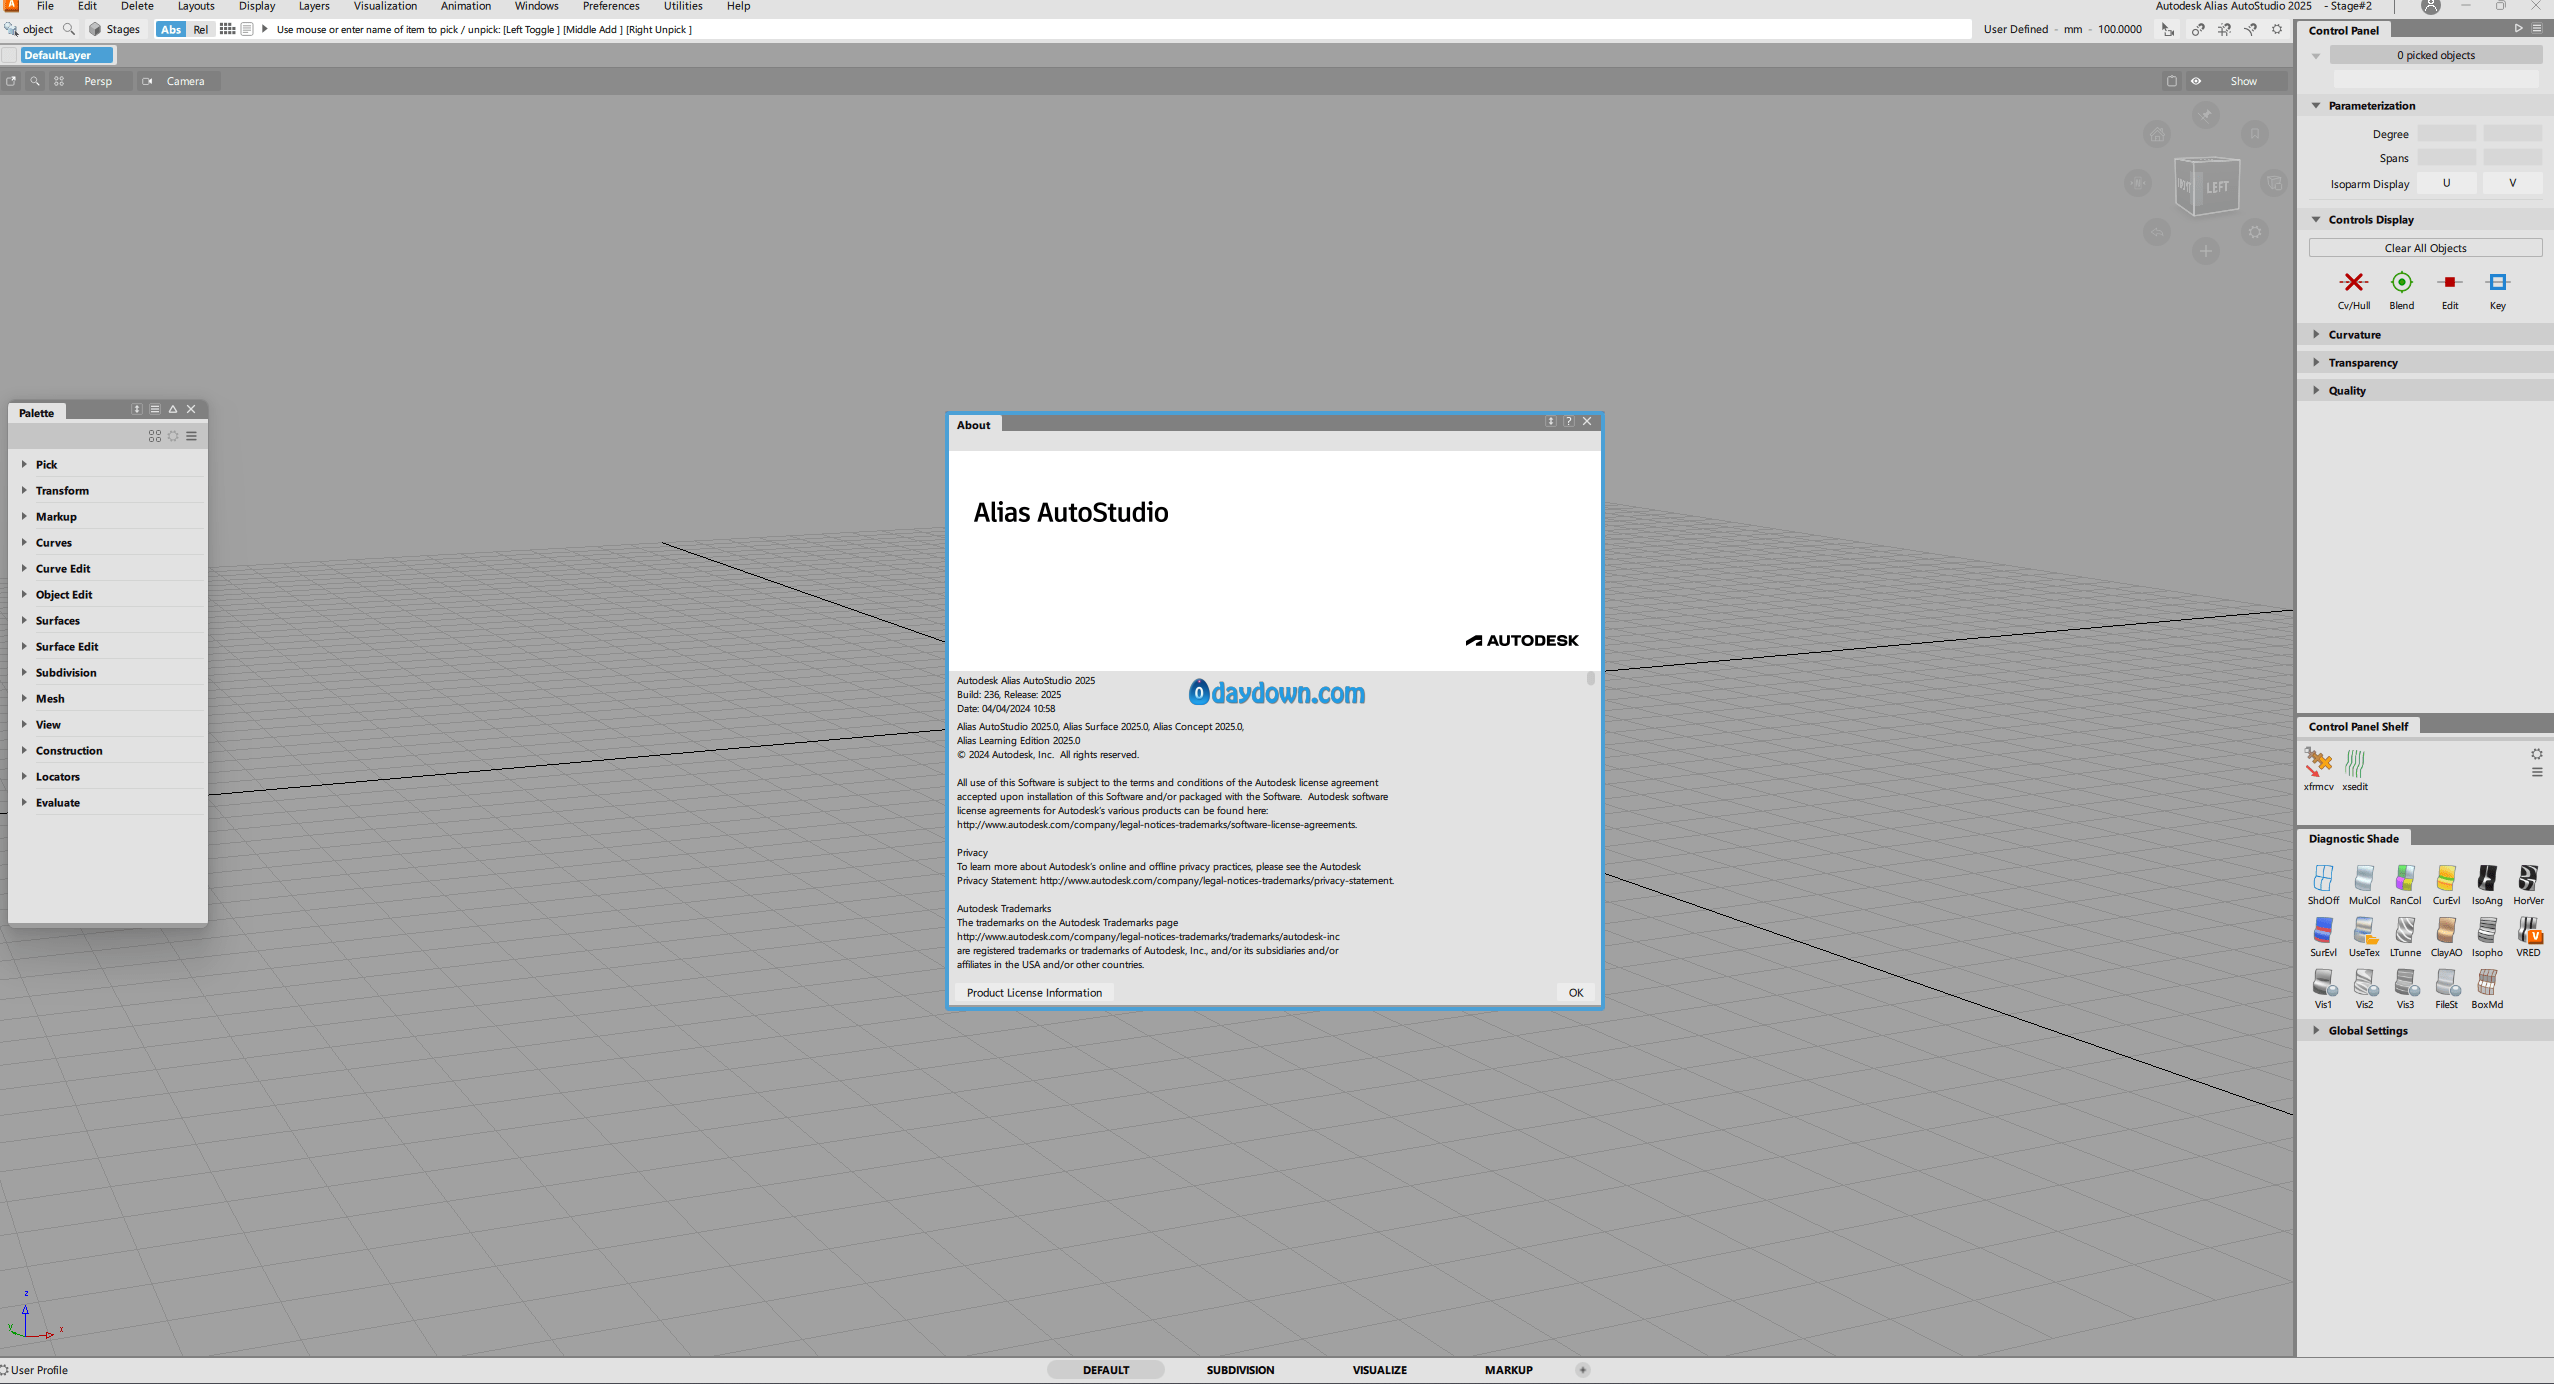Click the VRED shade icon
The height and width of the screenshot is (1384, 2554).
pos(2527,931)
